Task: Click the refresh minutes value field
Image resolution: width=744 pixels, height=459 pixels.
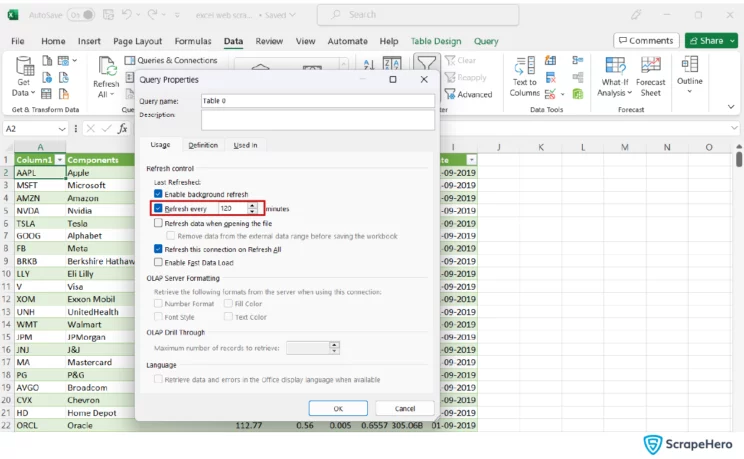Action: point(233,208)
